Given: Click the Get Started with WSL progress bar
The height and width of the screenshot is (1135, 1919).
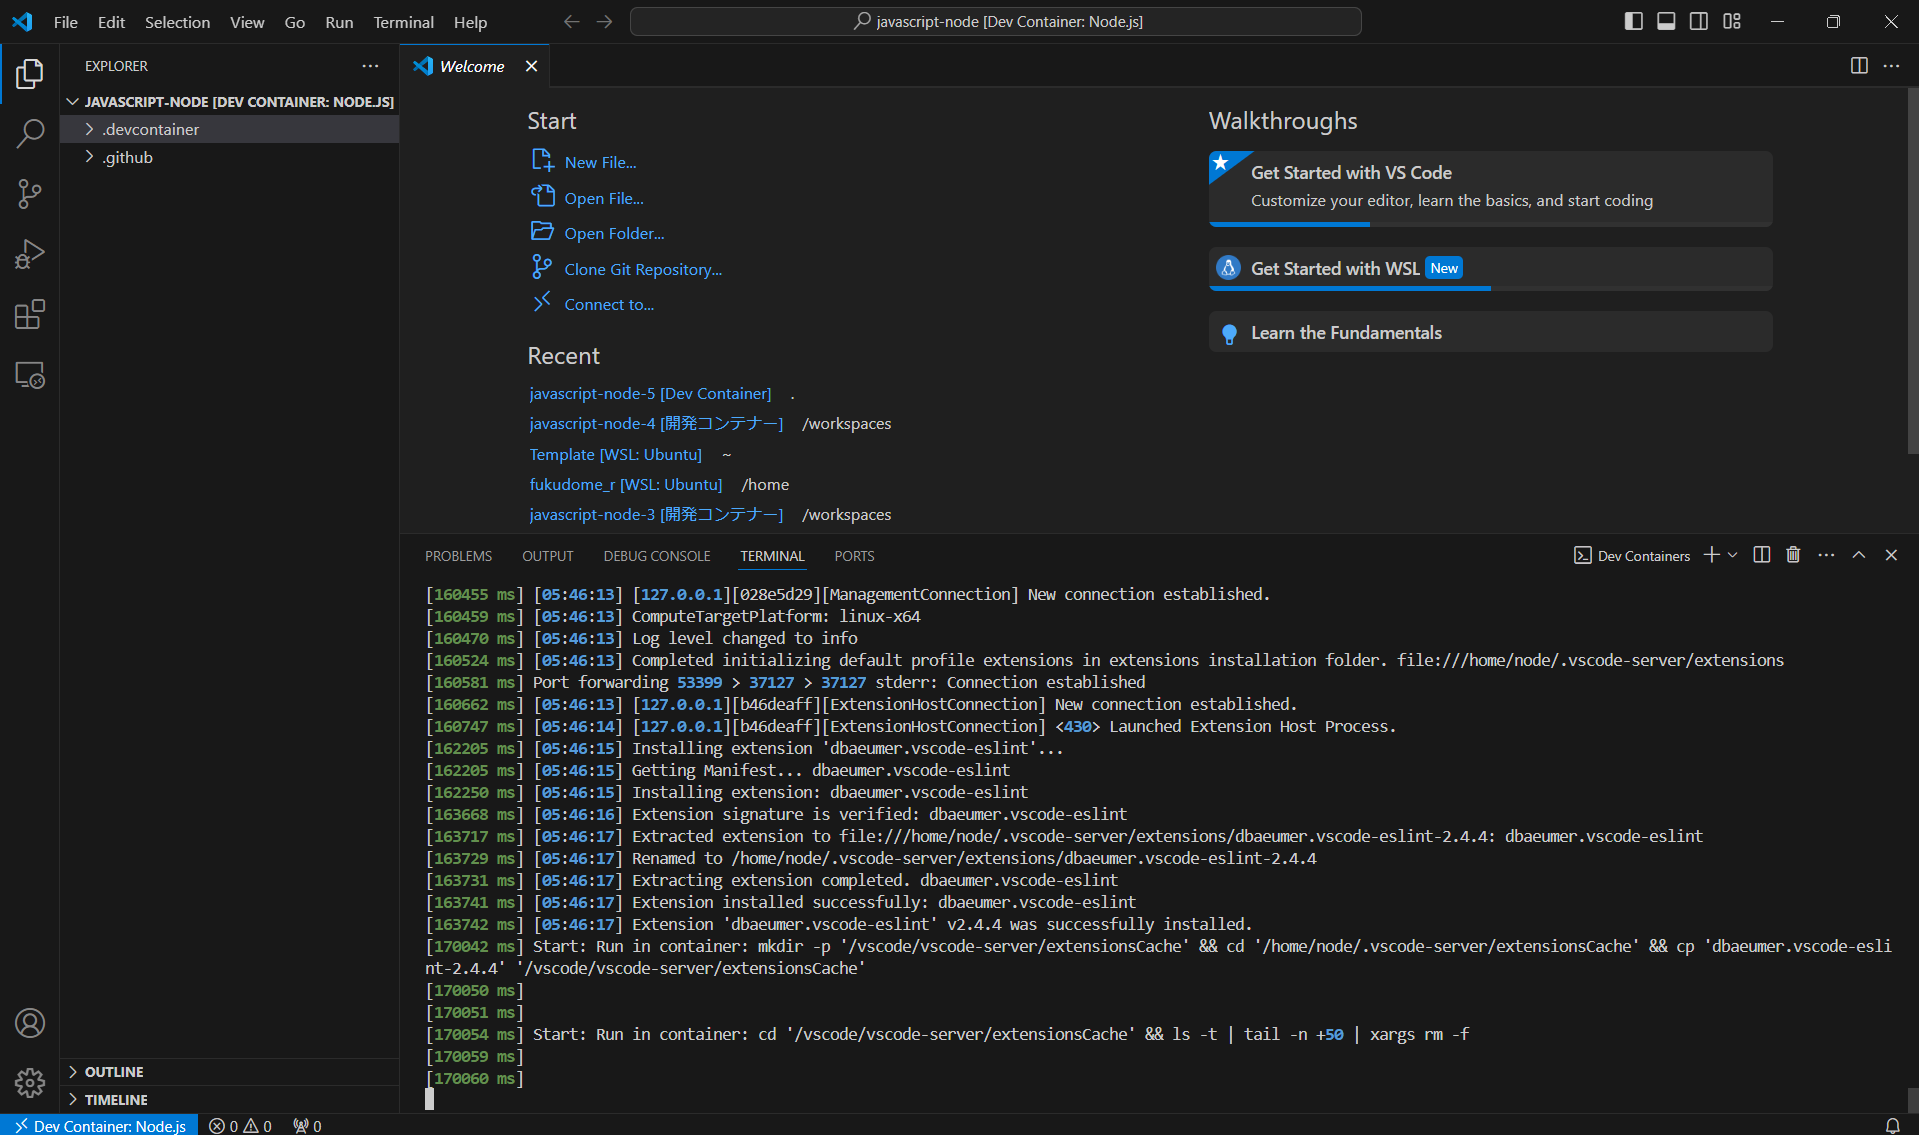Looking at the screenshot, I should tap(1349, 288).
